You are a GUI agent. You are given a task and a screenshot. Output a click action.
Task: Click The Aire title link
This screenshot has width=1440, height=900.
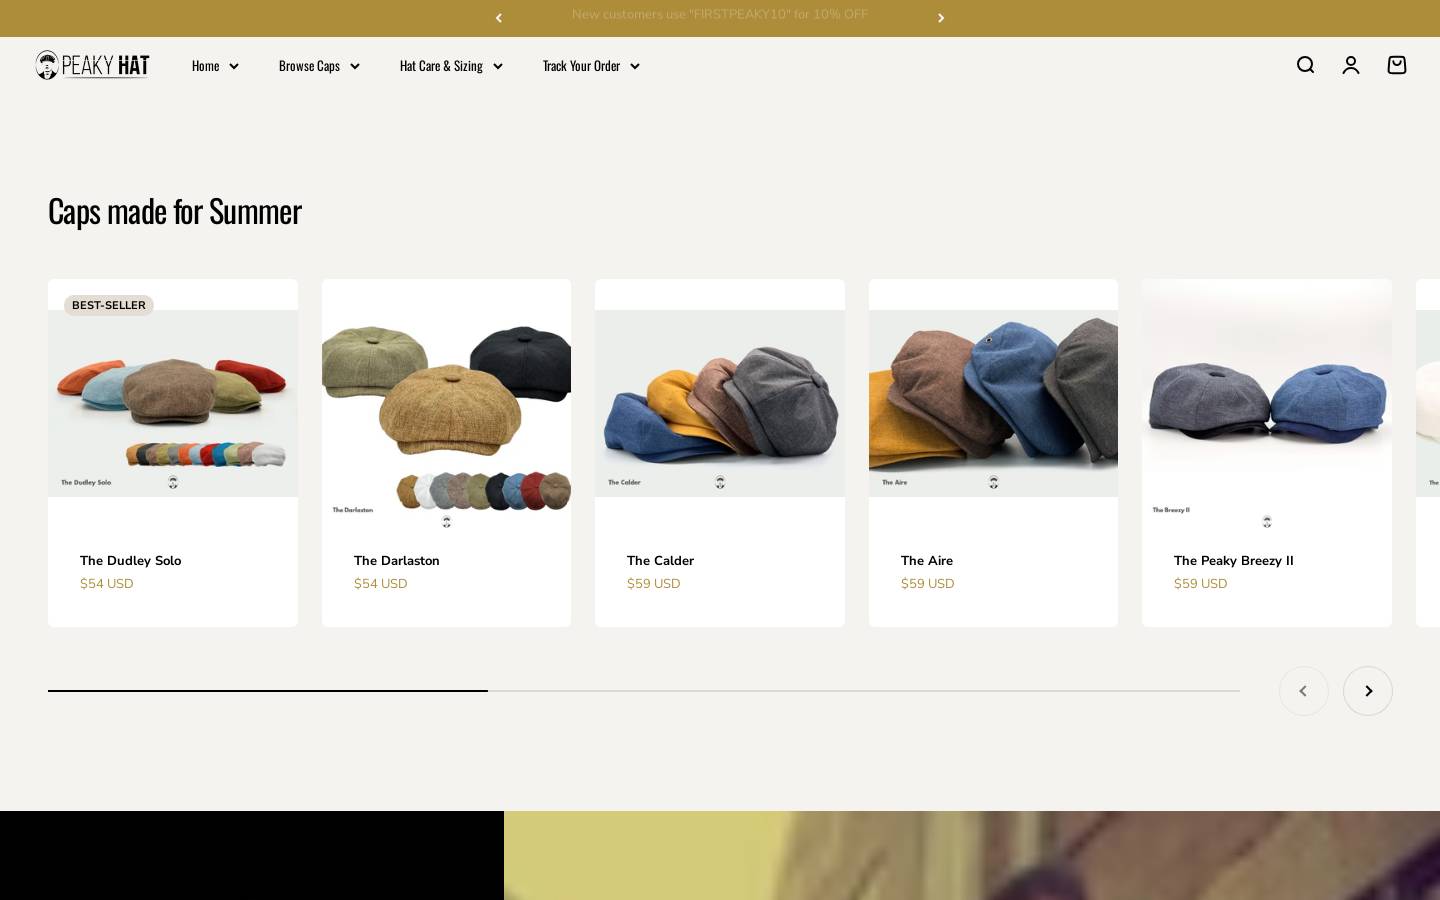[x=927, y=561]
